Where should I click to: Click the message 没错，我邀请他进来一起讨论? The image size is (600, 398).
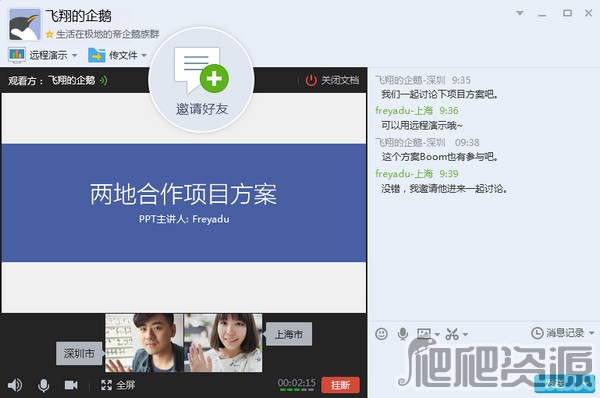click(444, 189)
